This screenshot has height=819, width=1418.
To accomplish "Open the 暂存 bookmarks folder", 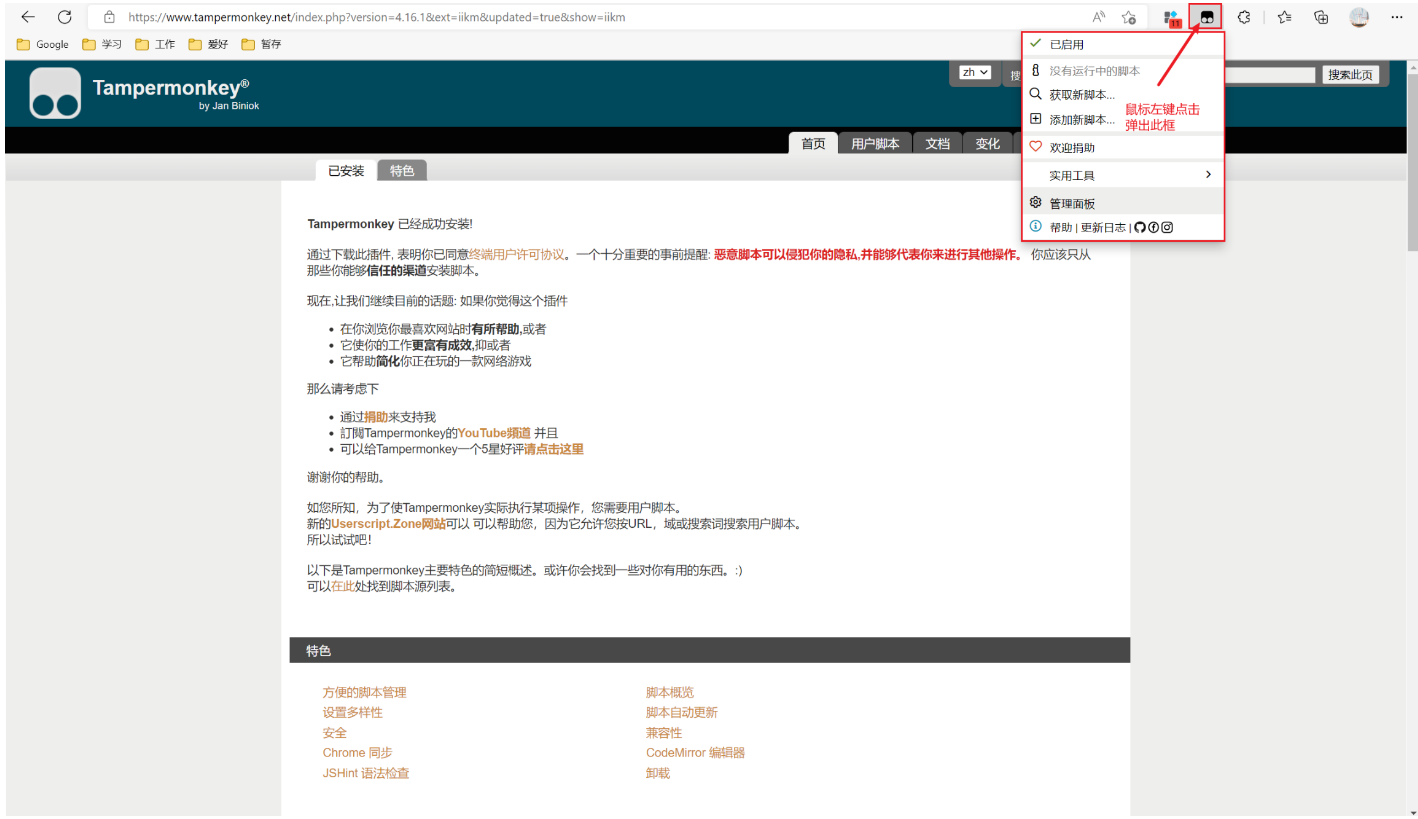I will pos(261,44).
